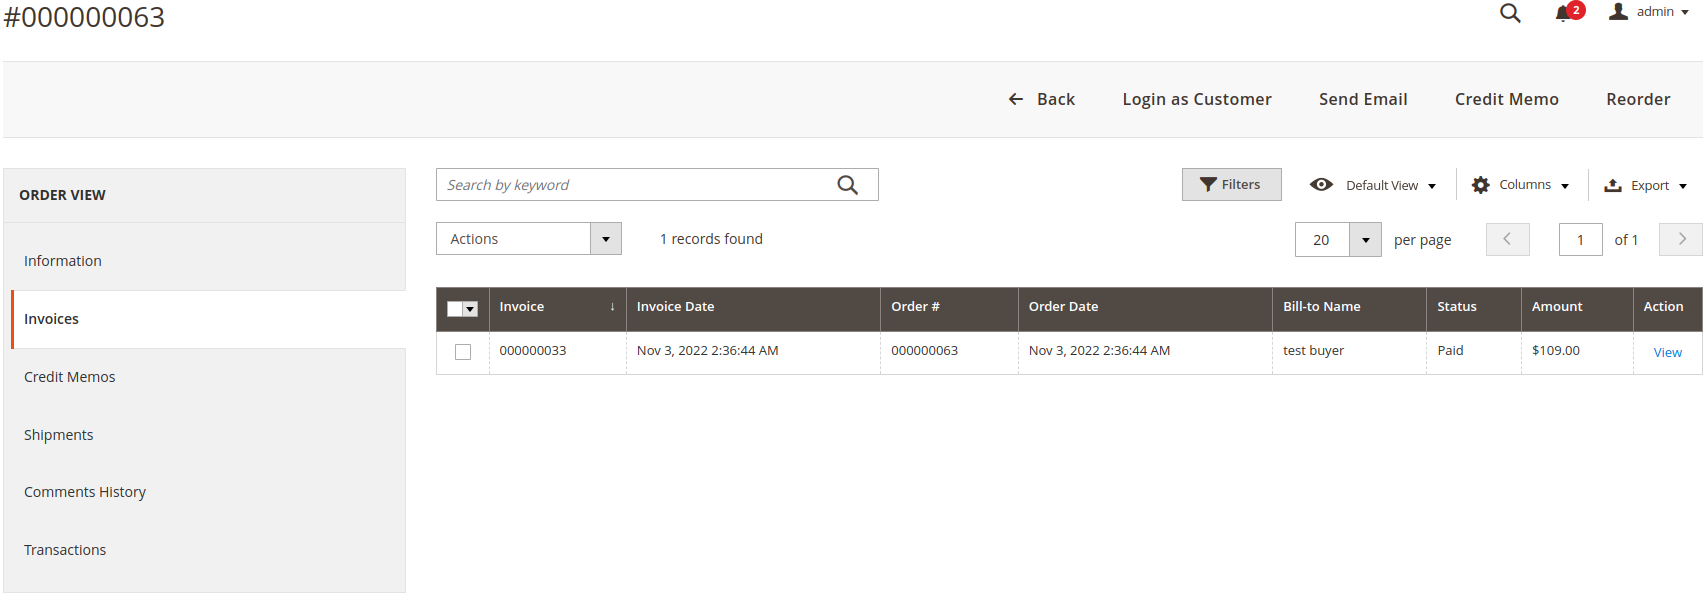Open the global search magnifier icon
The image size is (1708, 601).
[x=1510, y=13]
